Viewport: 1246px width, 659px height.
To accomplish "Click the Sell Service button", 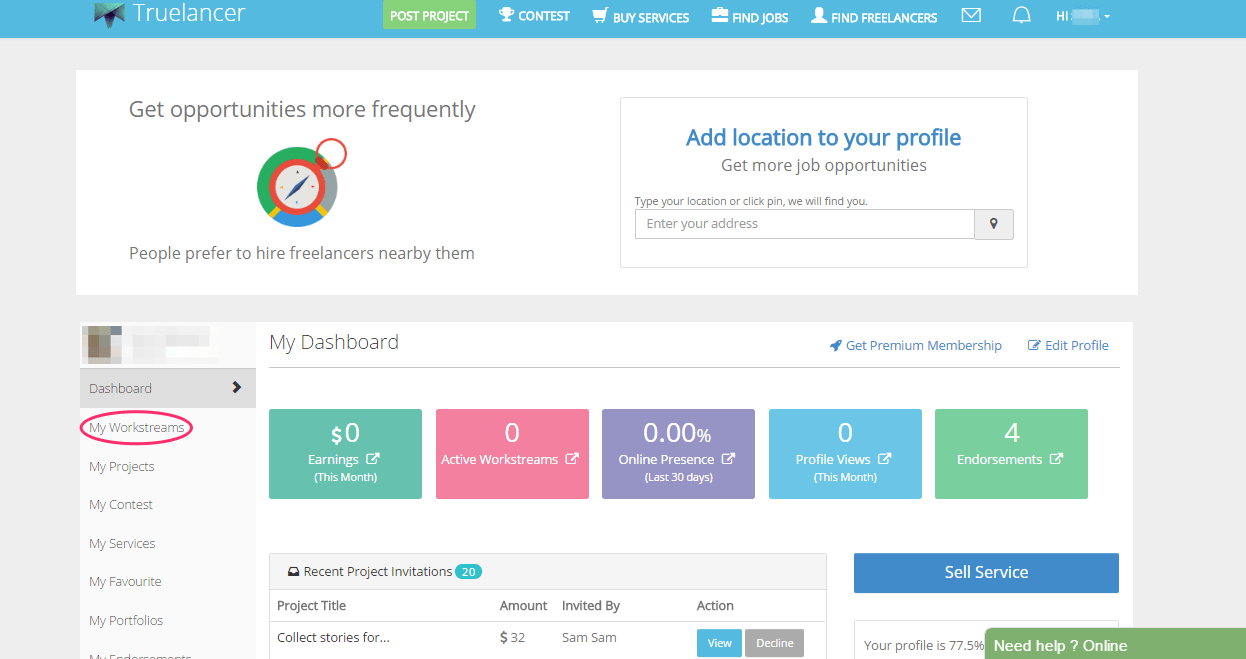I will [986, 573].
